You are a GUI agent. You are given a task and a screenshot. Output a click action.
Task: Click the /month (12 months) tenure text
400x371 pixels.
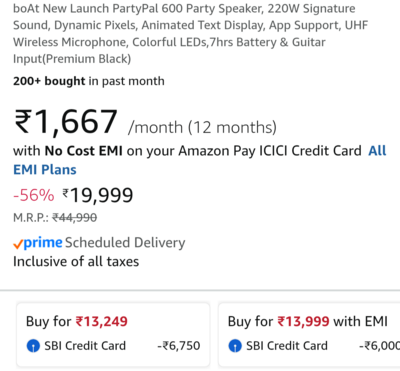point(202,127)
